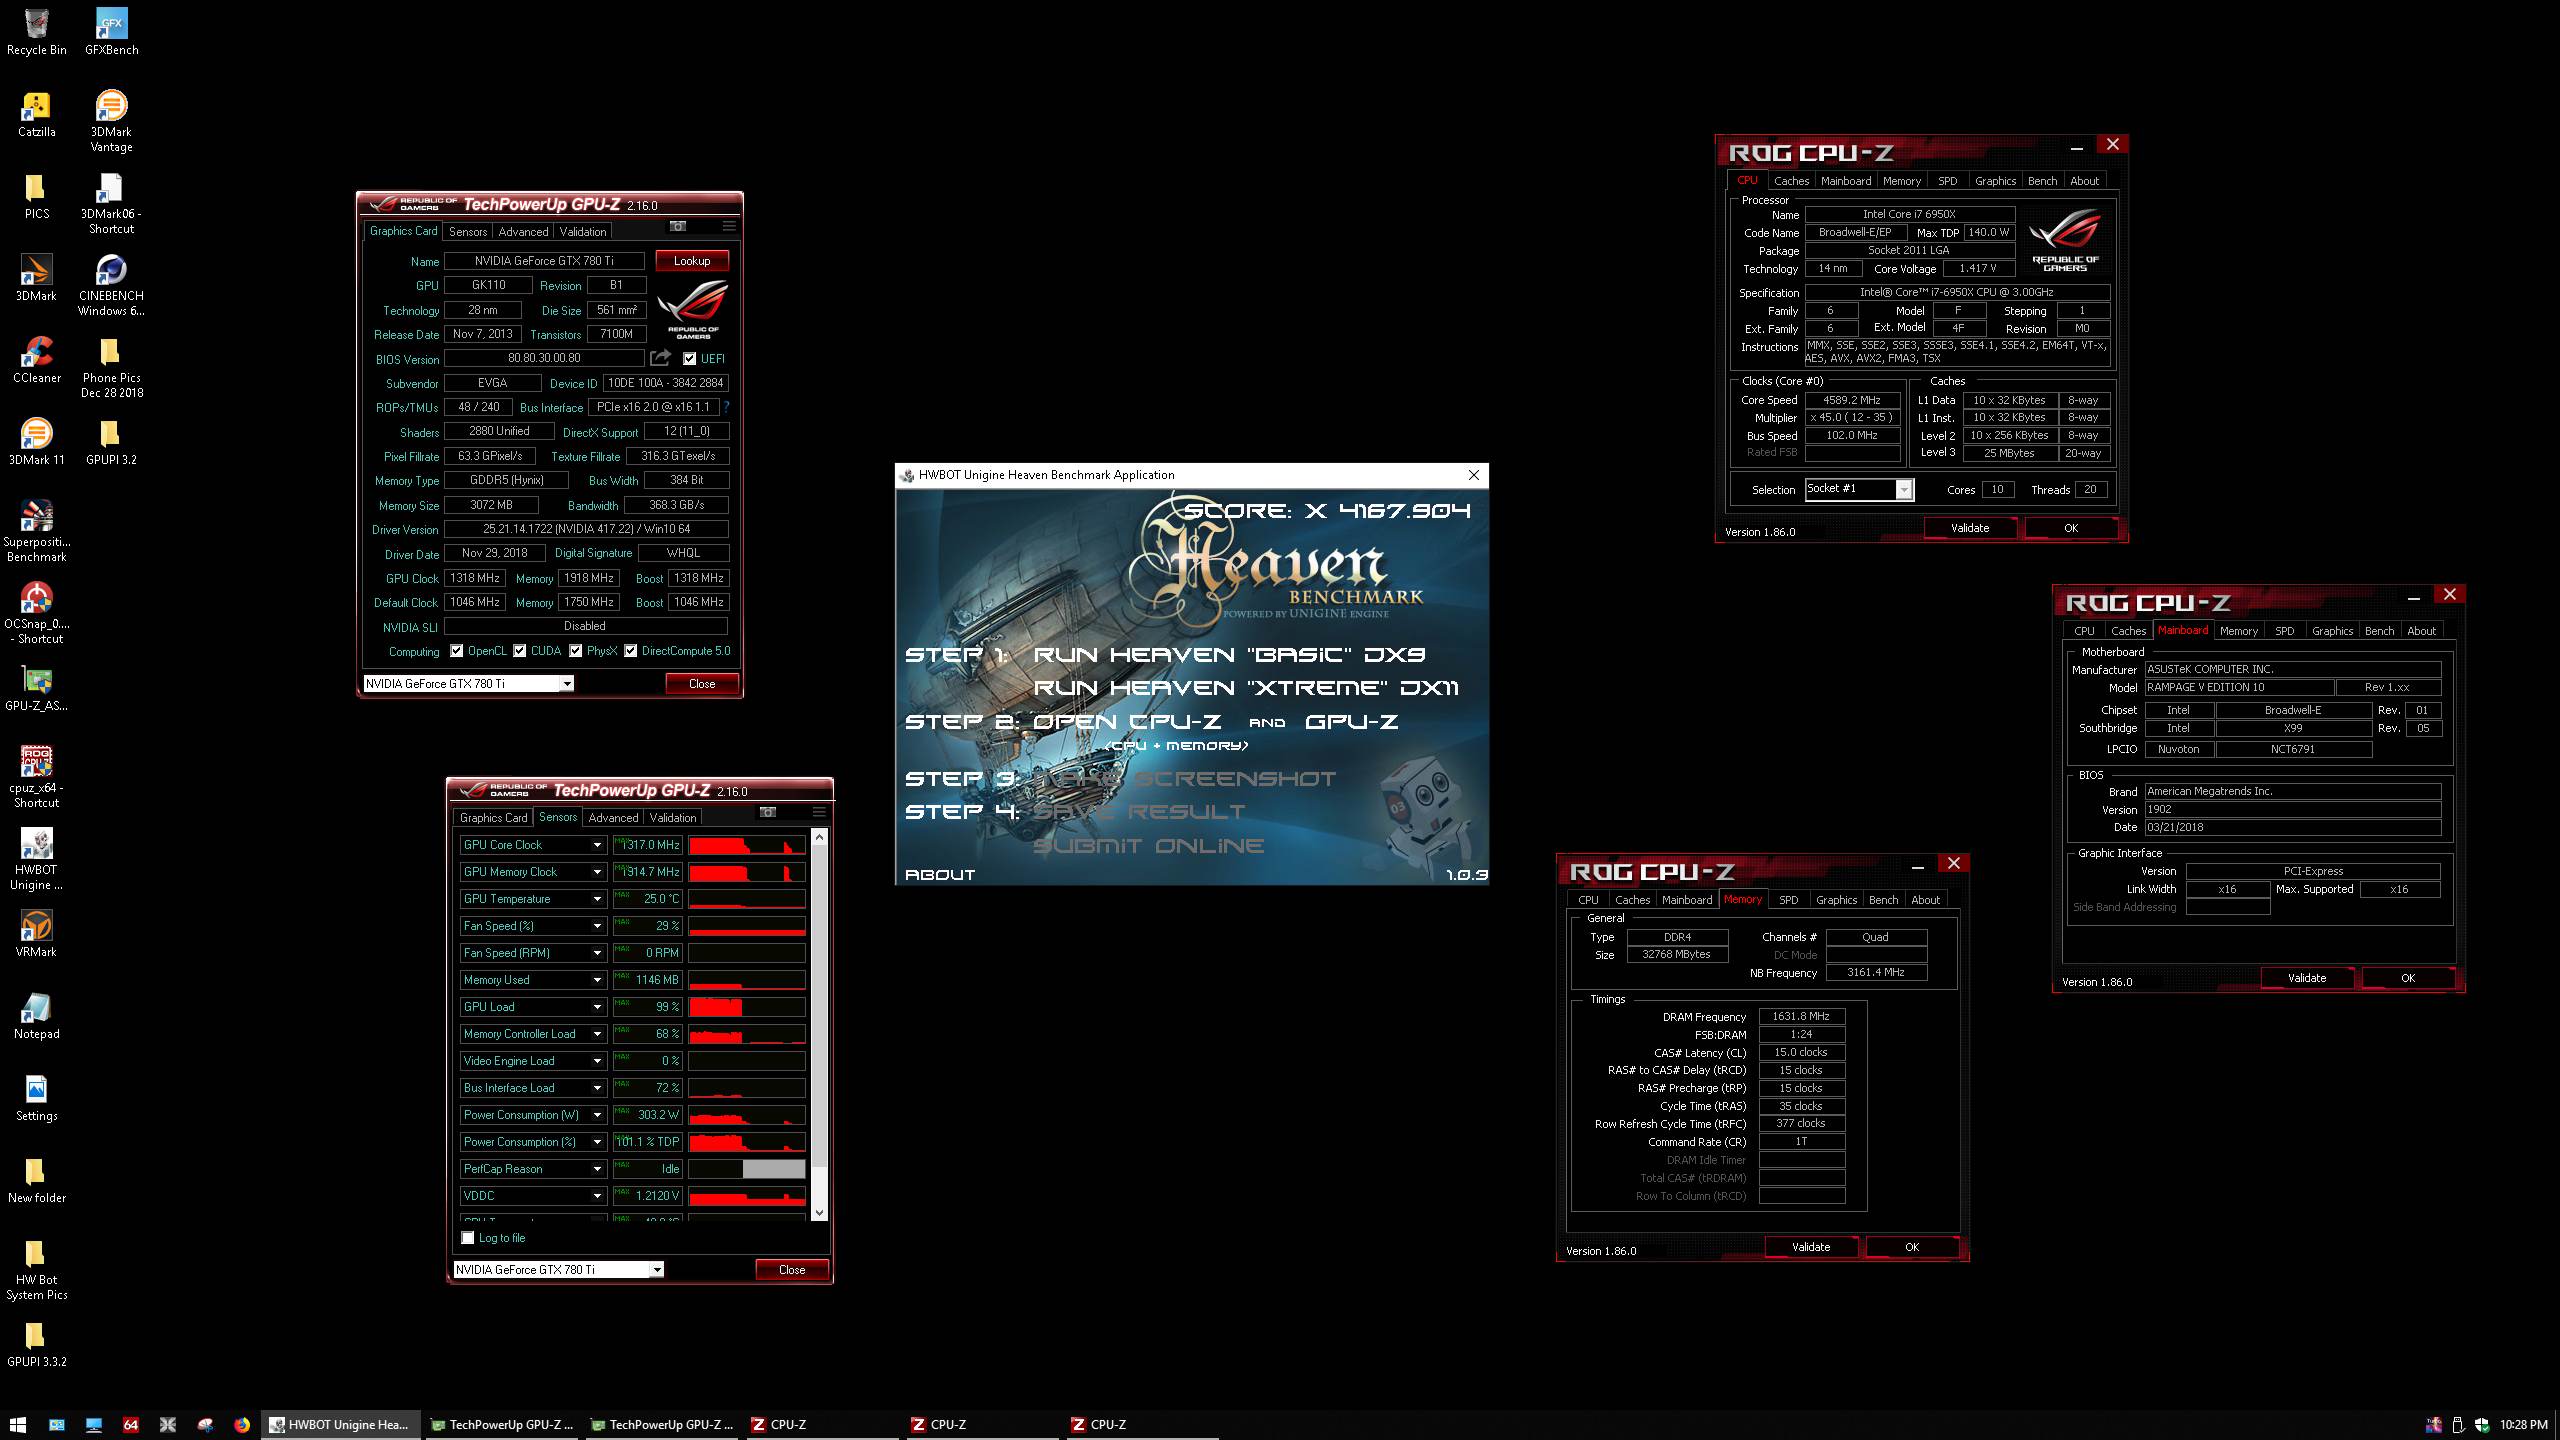Toggle the UEFI checkbox in GPU-Z
The width and height of the screenshot is (2560, 1440).
(x=689, y=358)
